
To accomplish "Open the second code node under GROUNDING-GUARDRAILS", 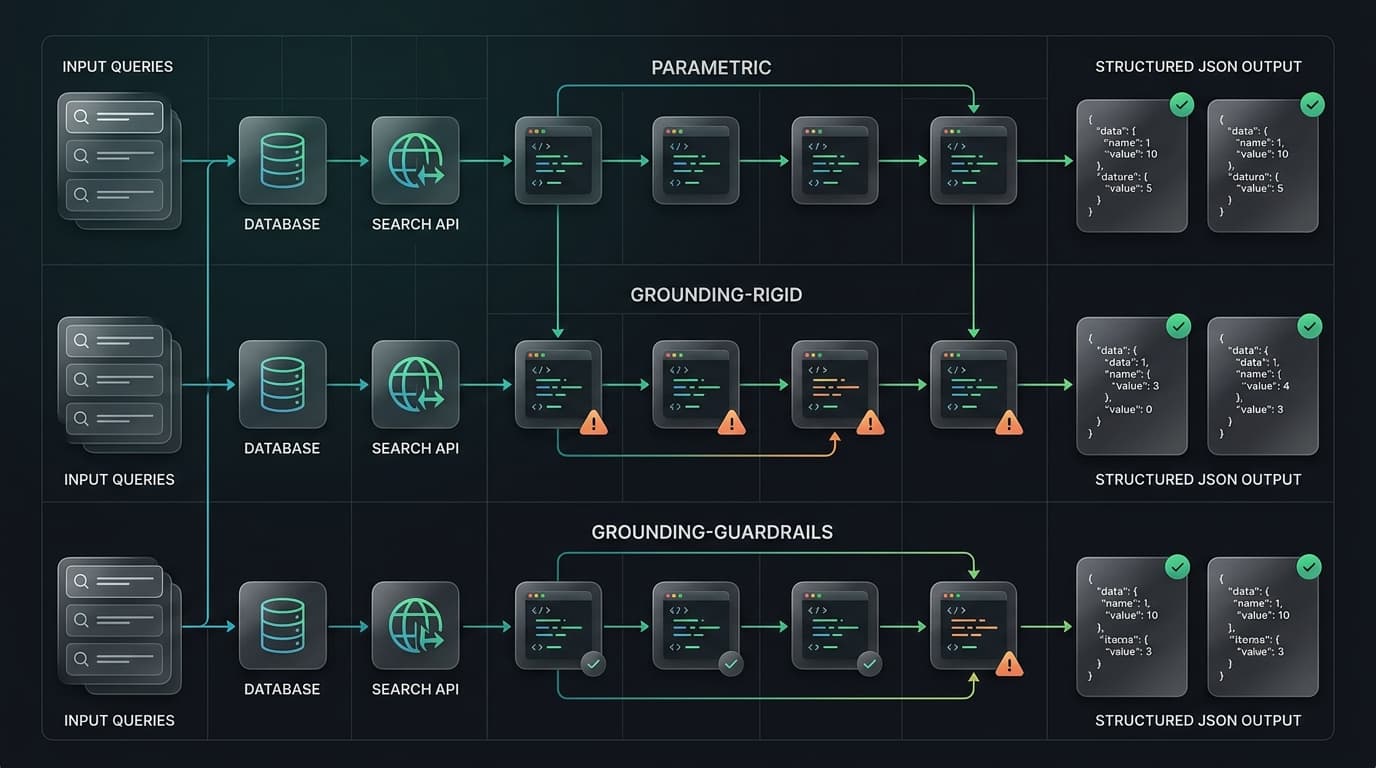I will pos(696,626).
